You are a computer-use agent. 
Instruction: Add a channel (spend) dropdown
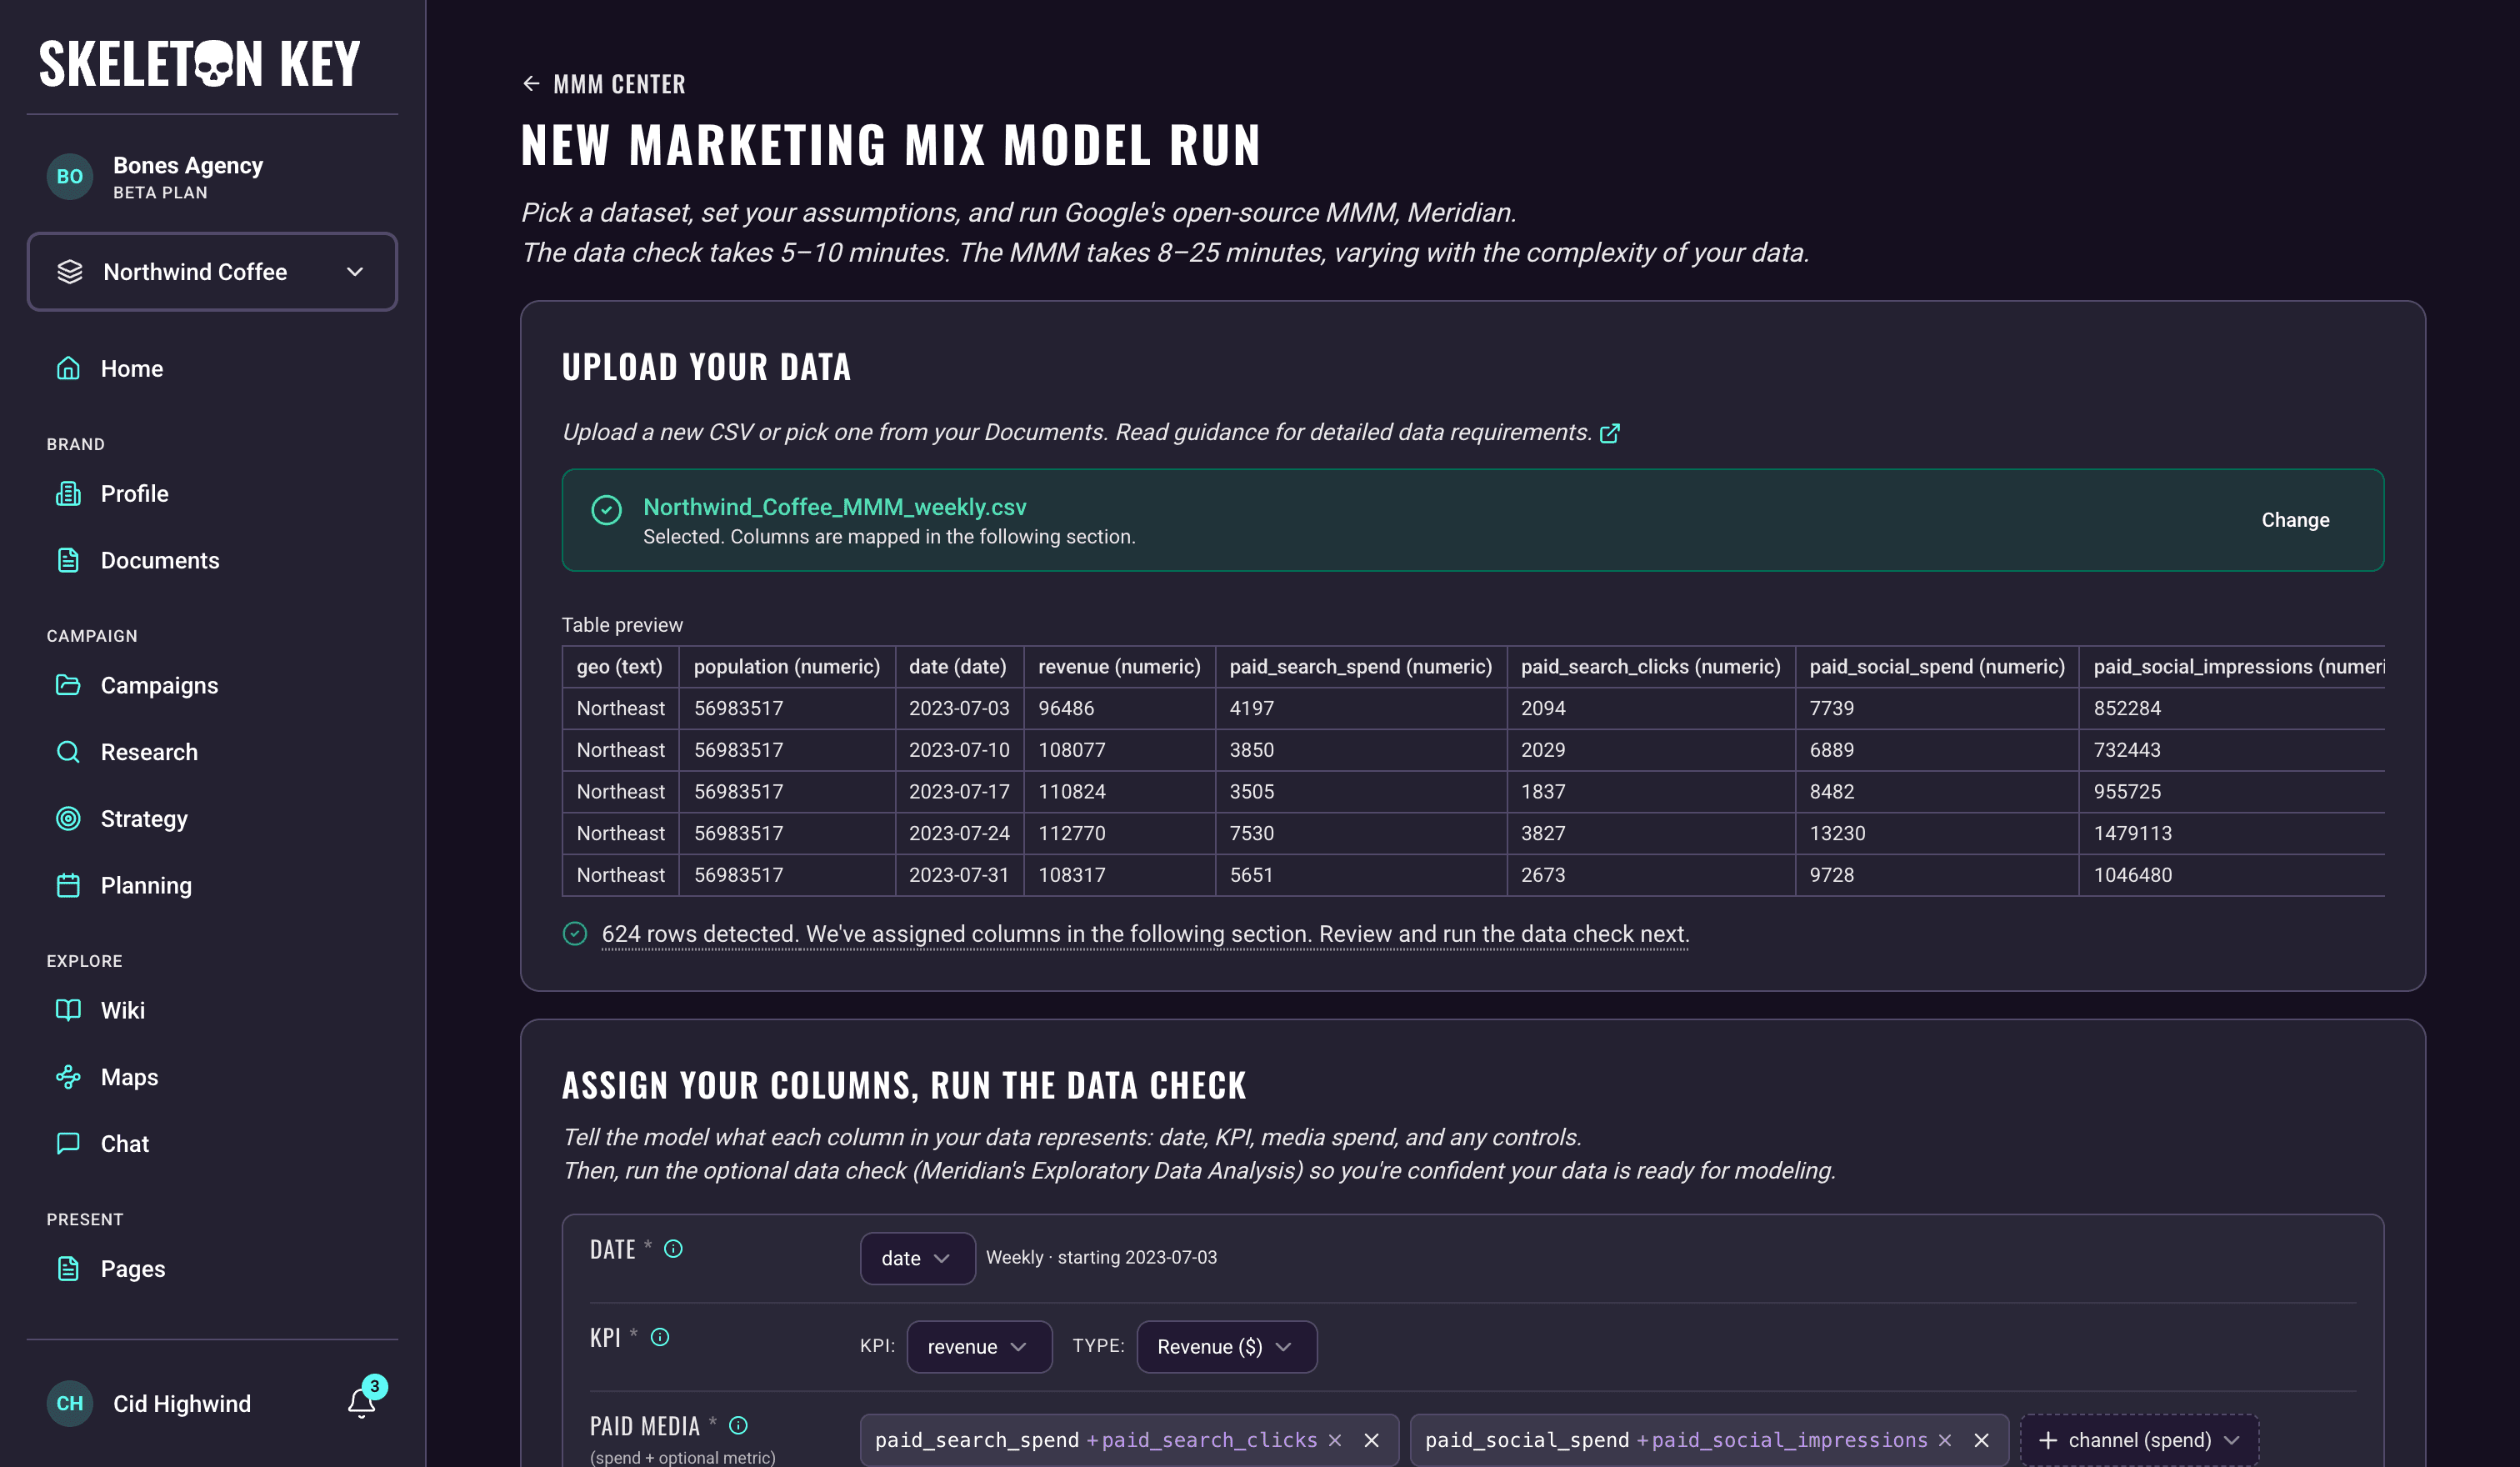[x=2139, y=1440]
